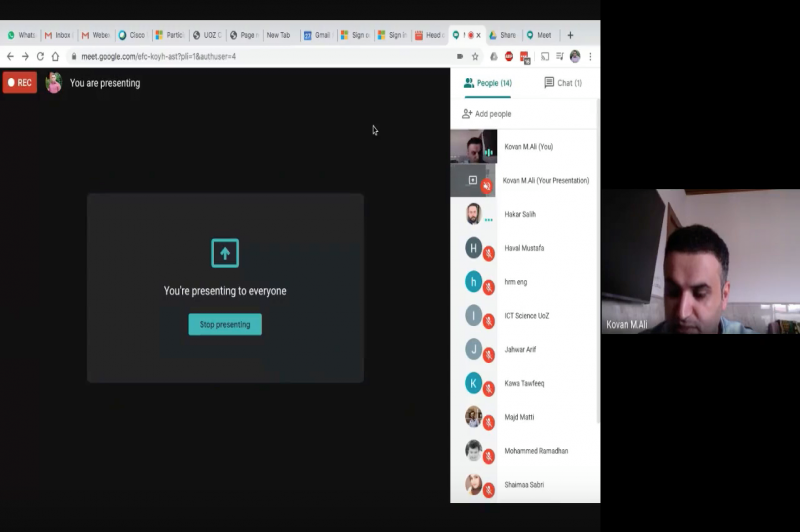Switch to the Chat (1) tab
Viewport: 800px width, 532px height.
(x=563, y=83)
